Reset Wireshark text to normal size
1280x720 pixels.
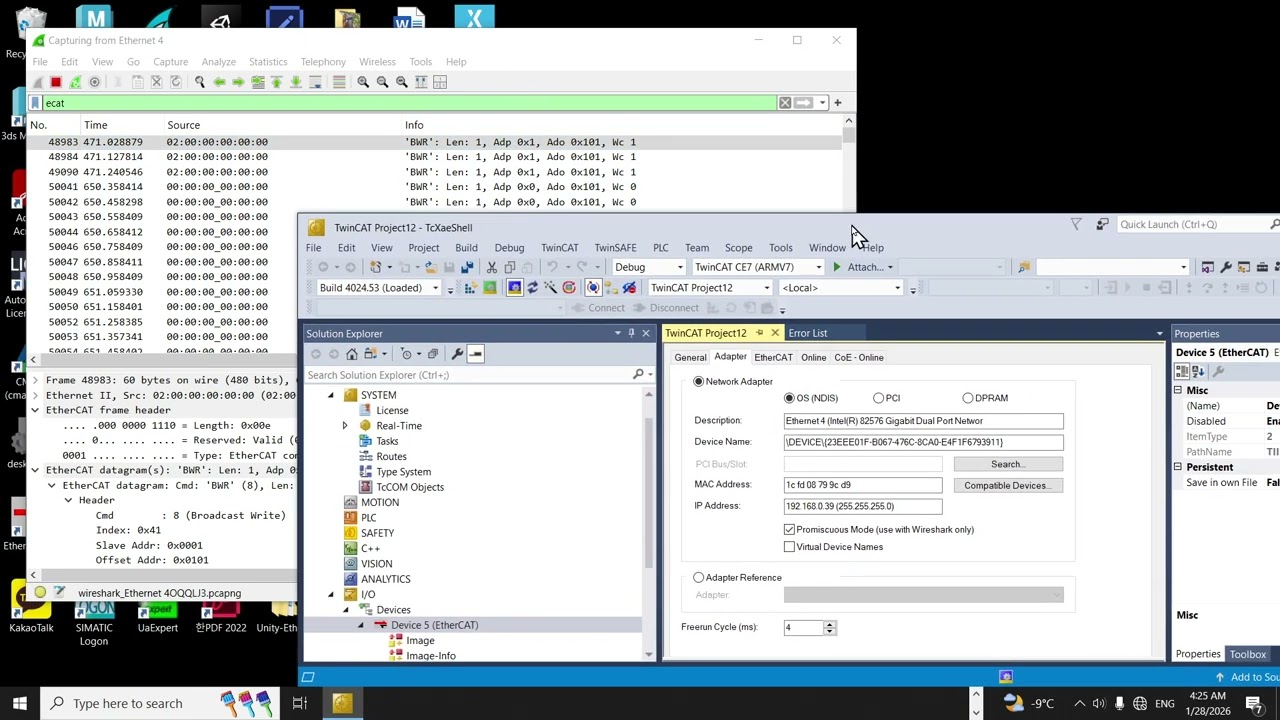[401, 82]
